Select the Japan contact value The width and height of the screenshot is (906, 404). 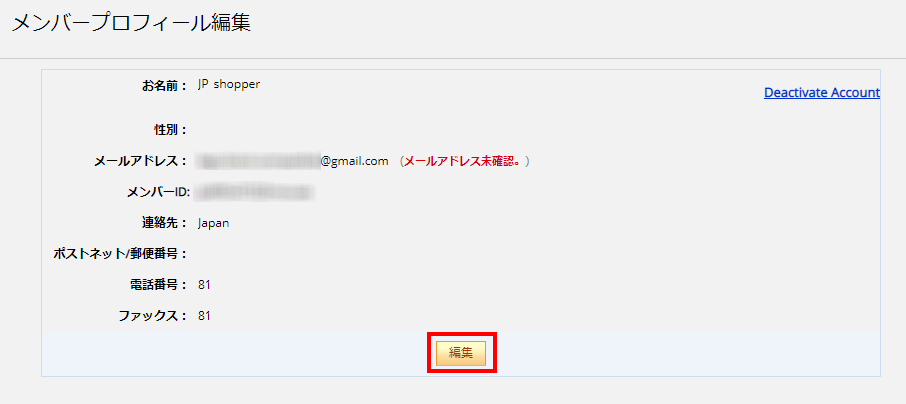pyautogui.click(x=213, y=224)
